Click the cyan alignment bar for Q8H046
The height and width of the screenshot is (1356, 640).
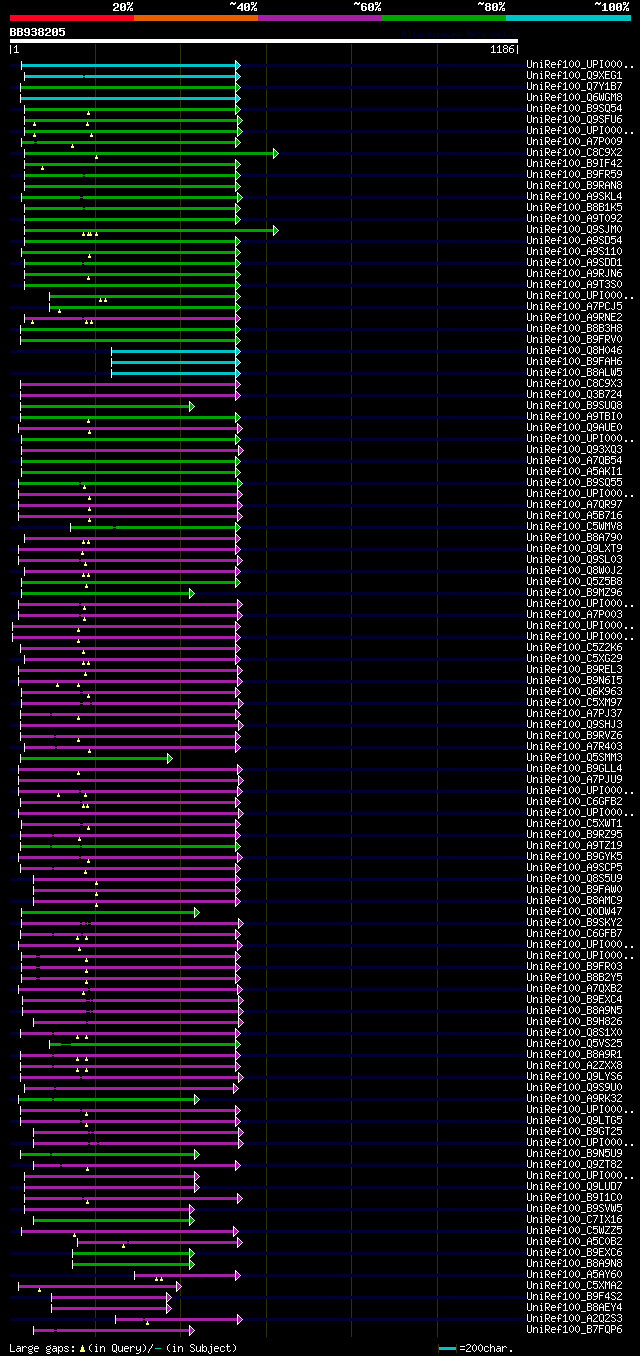pyautogui.click(x=175, y=351)
